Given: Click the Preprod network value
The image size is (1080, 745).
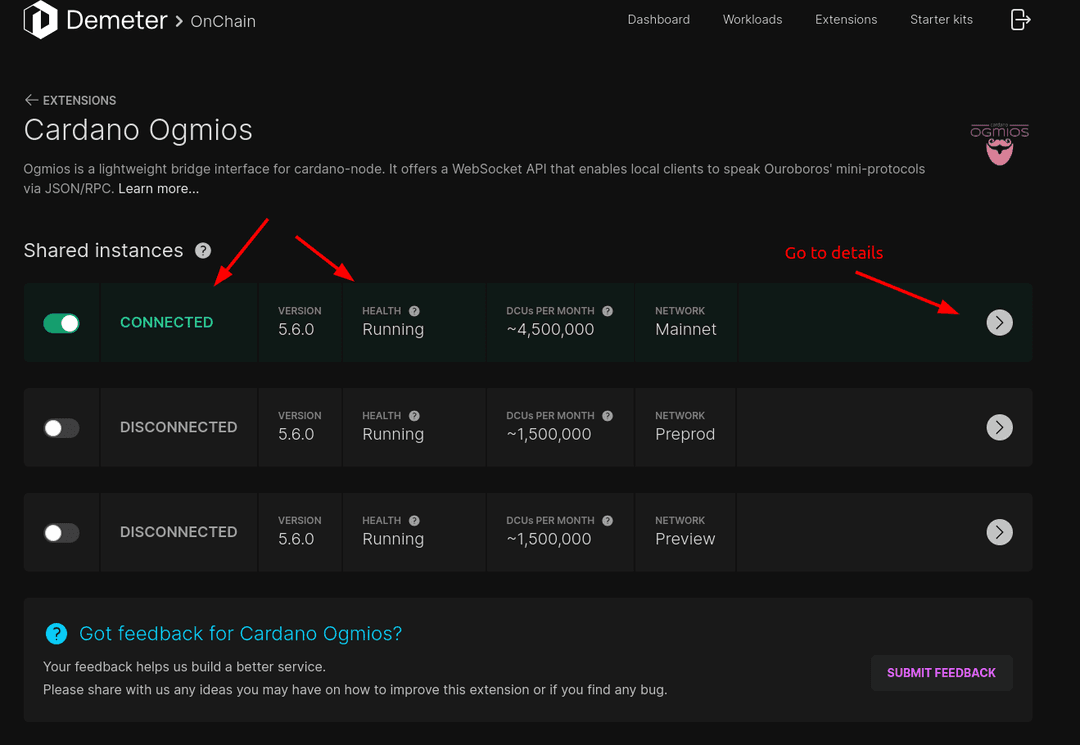Looking at the screenshot, I should [x=685, y=434].
